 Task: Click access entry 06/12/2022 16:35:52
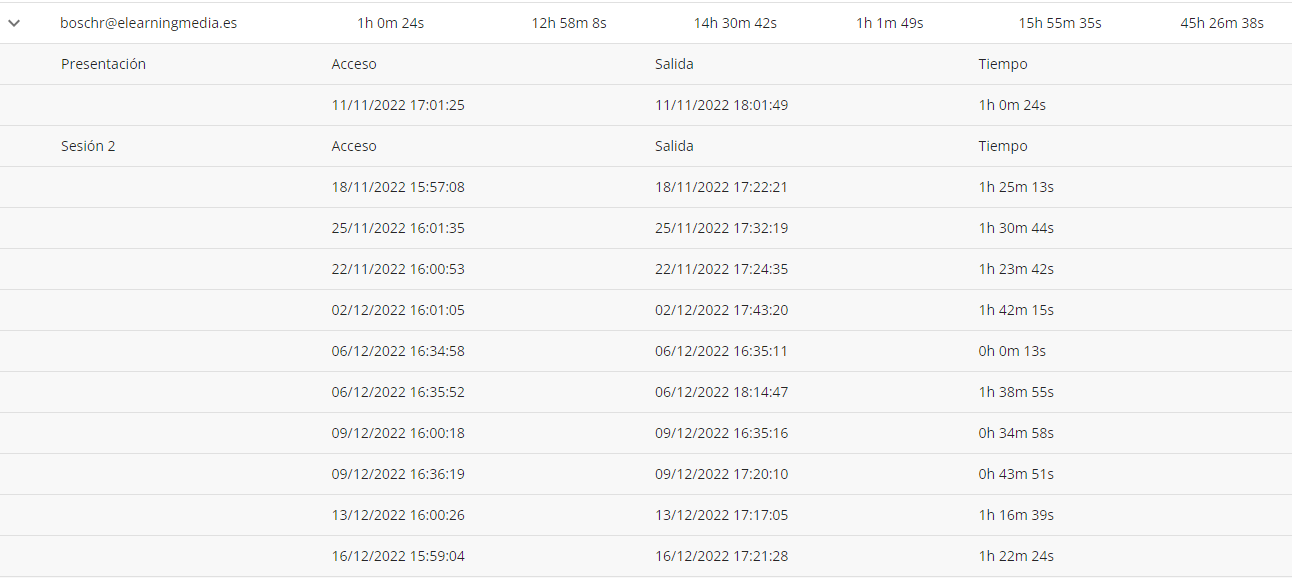(398, 392)
